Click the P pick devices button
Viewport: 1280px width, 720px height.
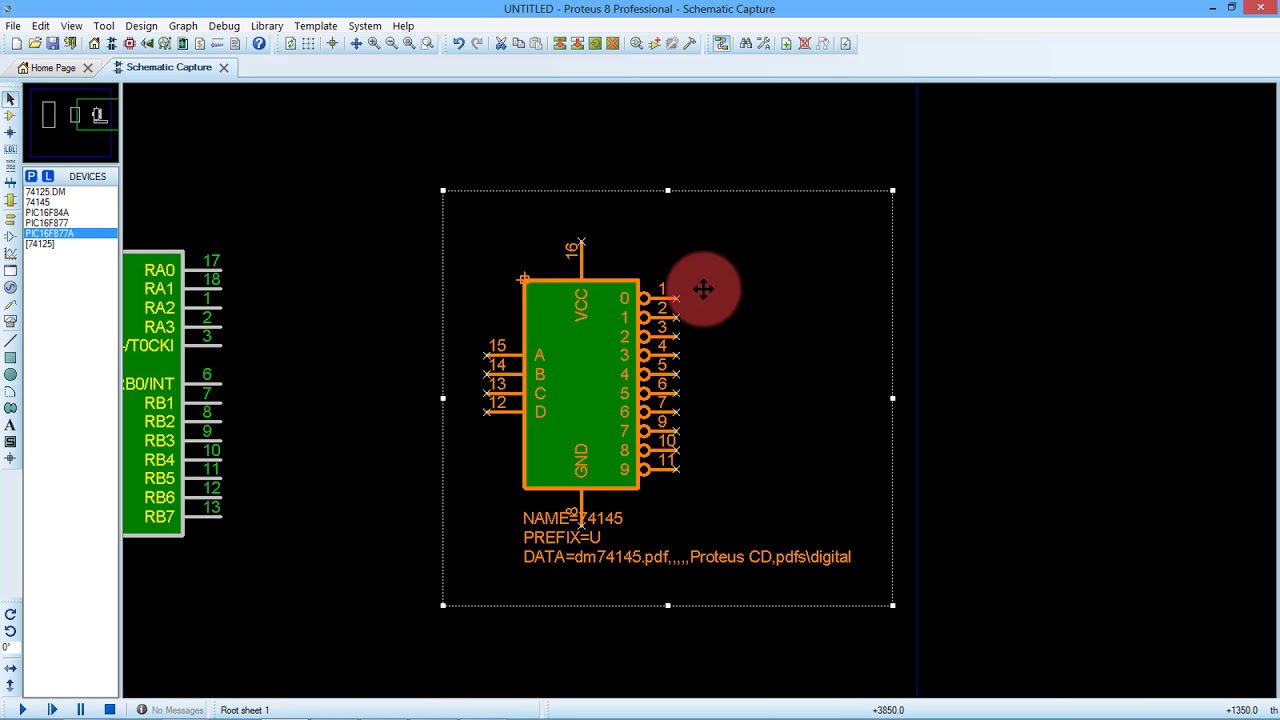pyautogui.click(x=31, y=176)
